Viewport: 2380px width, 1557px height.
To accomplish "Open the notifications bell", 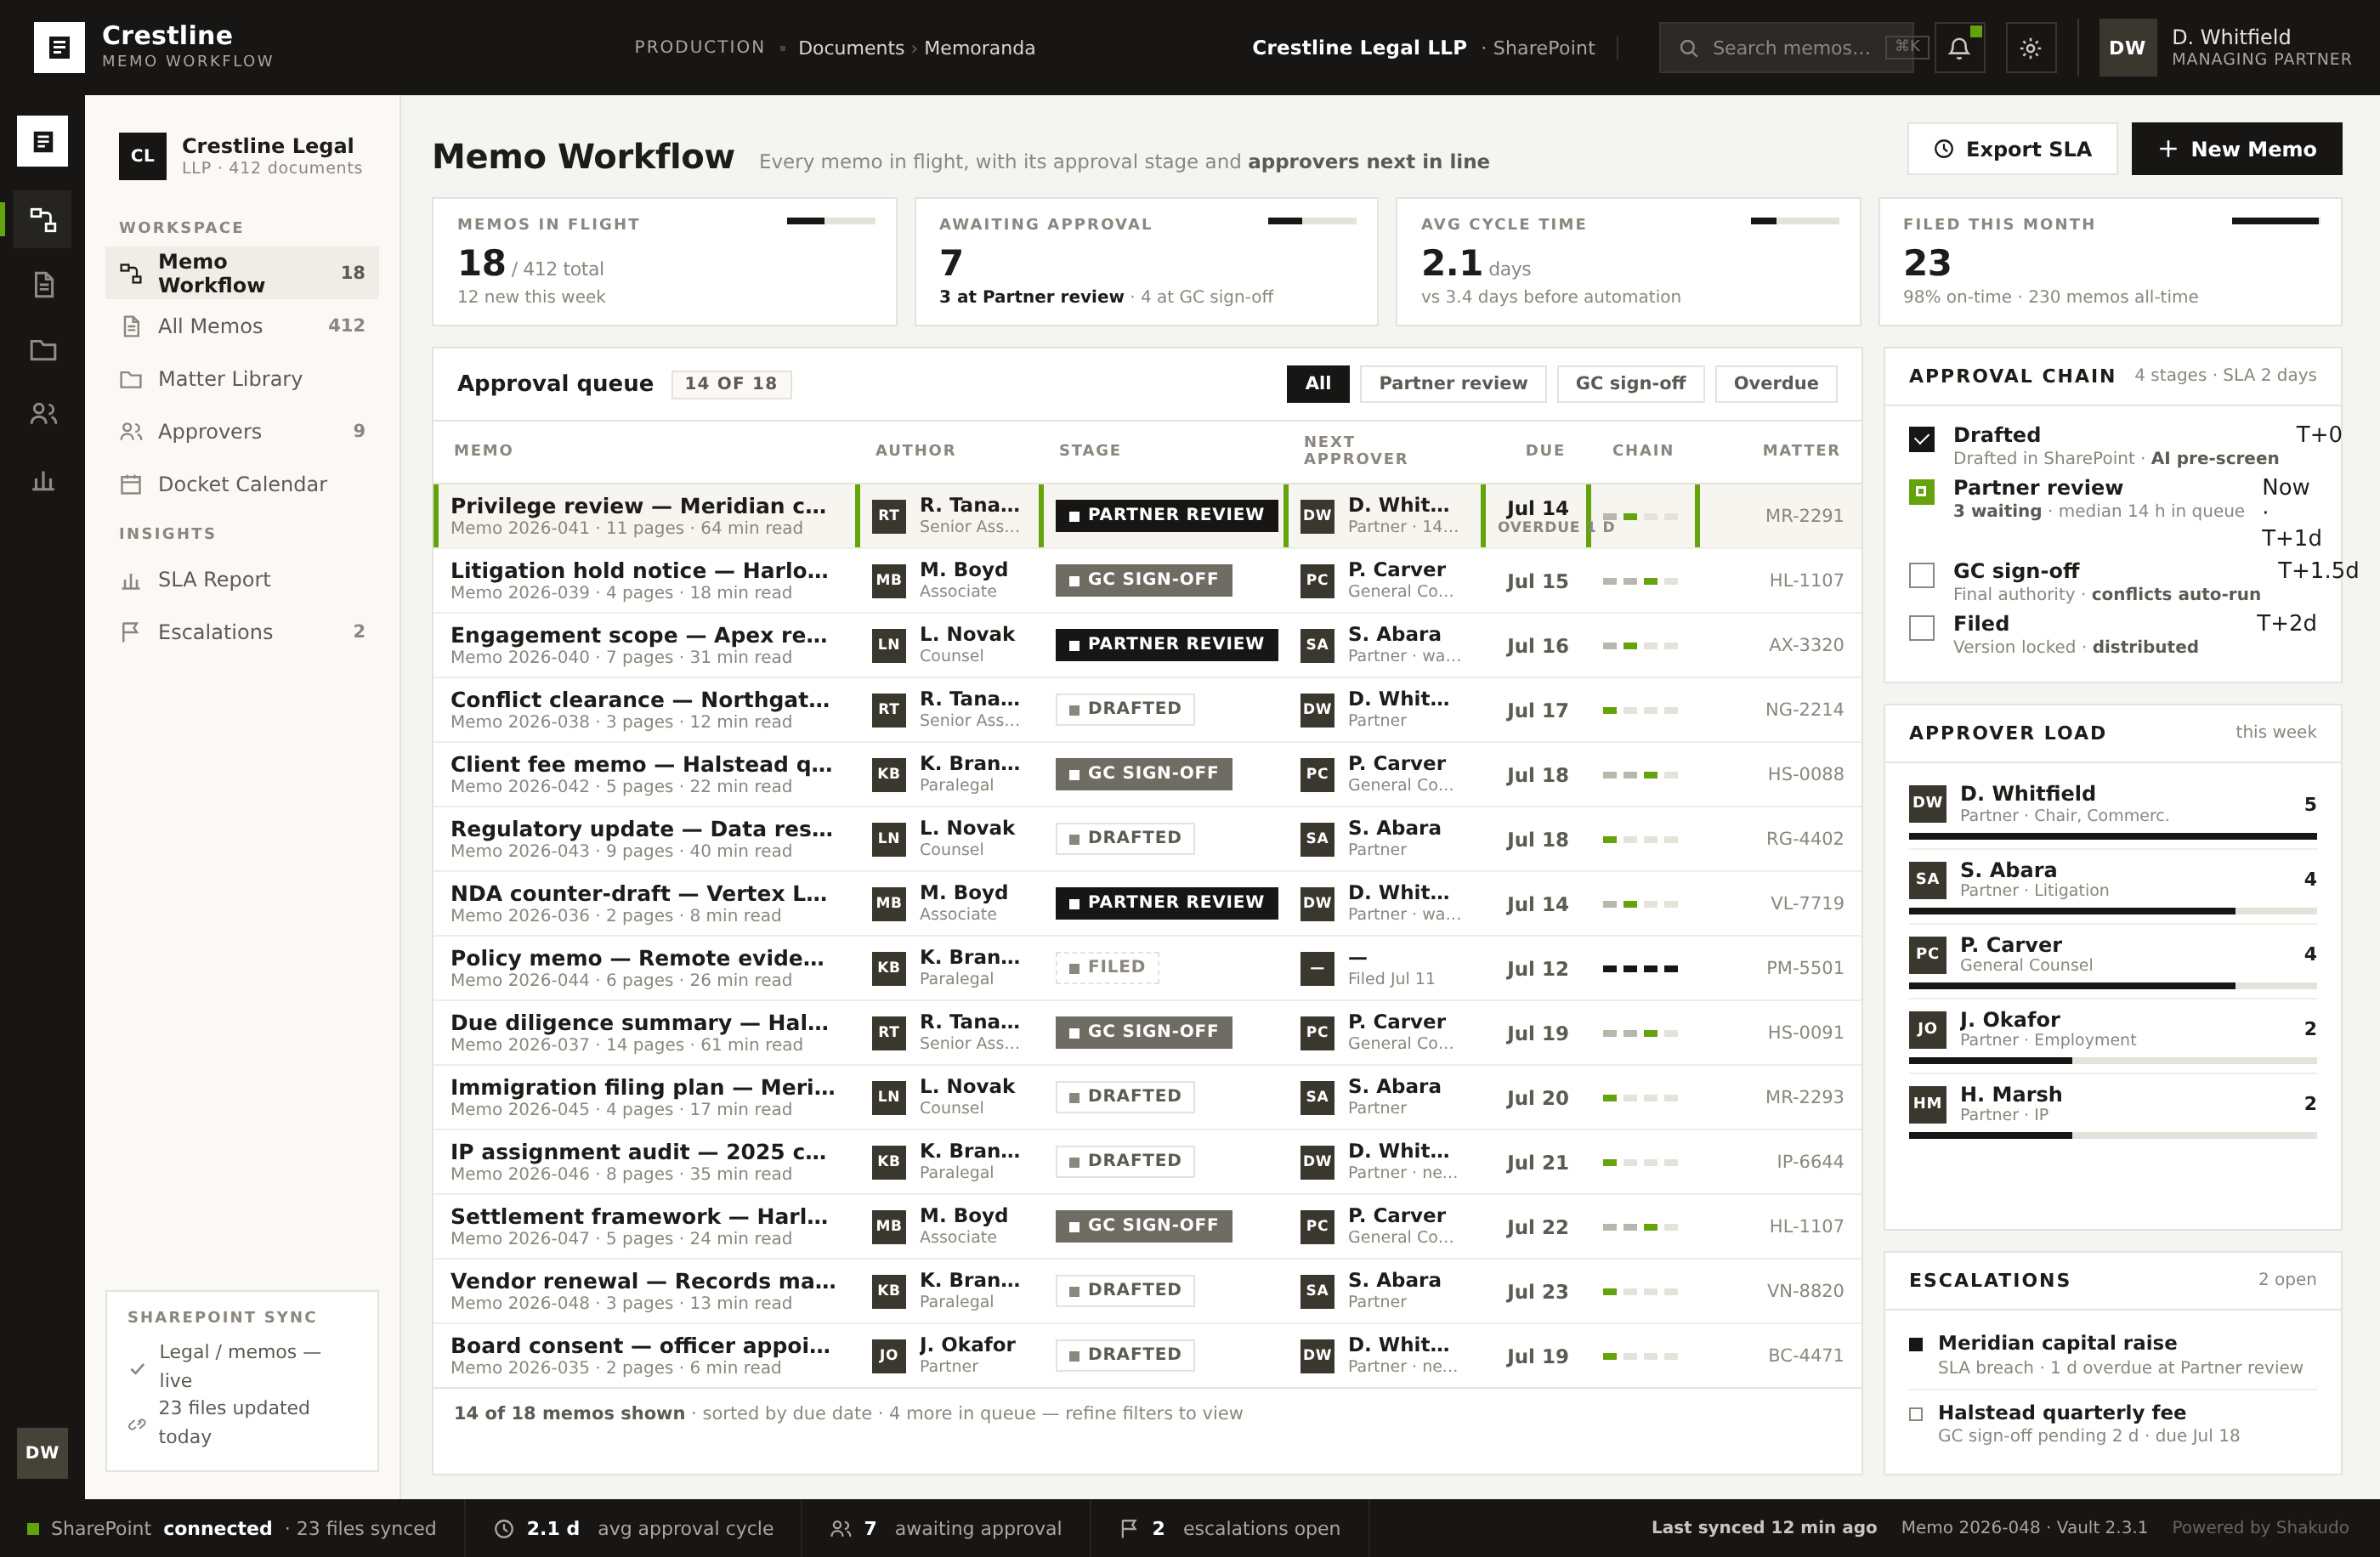I will click(1959, 47).
